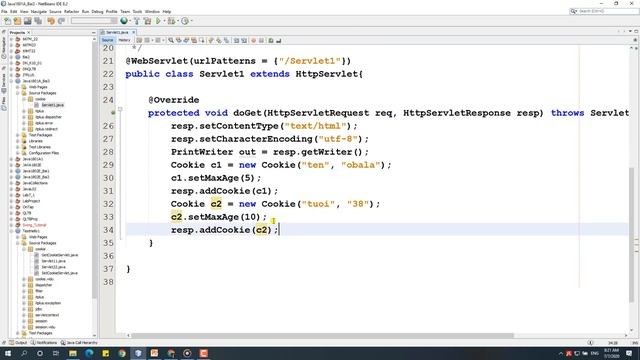The width and height of the screenshot is (640, 360).
Task: Click the browser globe toolbar icon
Action: pyautogui.click(x=124, y=21)
